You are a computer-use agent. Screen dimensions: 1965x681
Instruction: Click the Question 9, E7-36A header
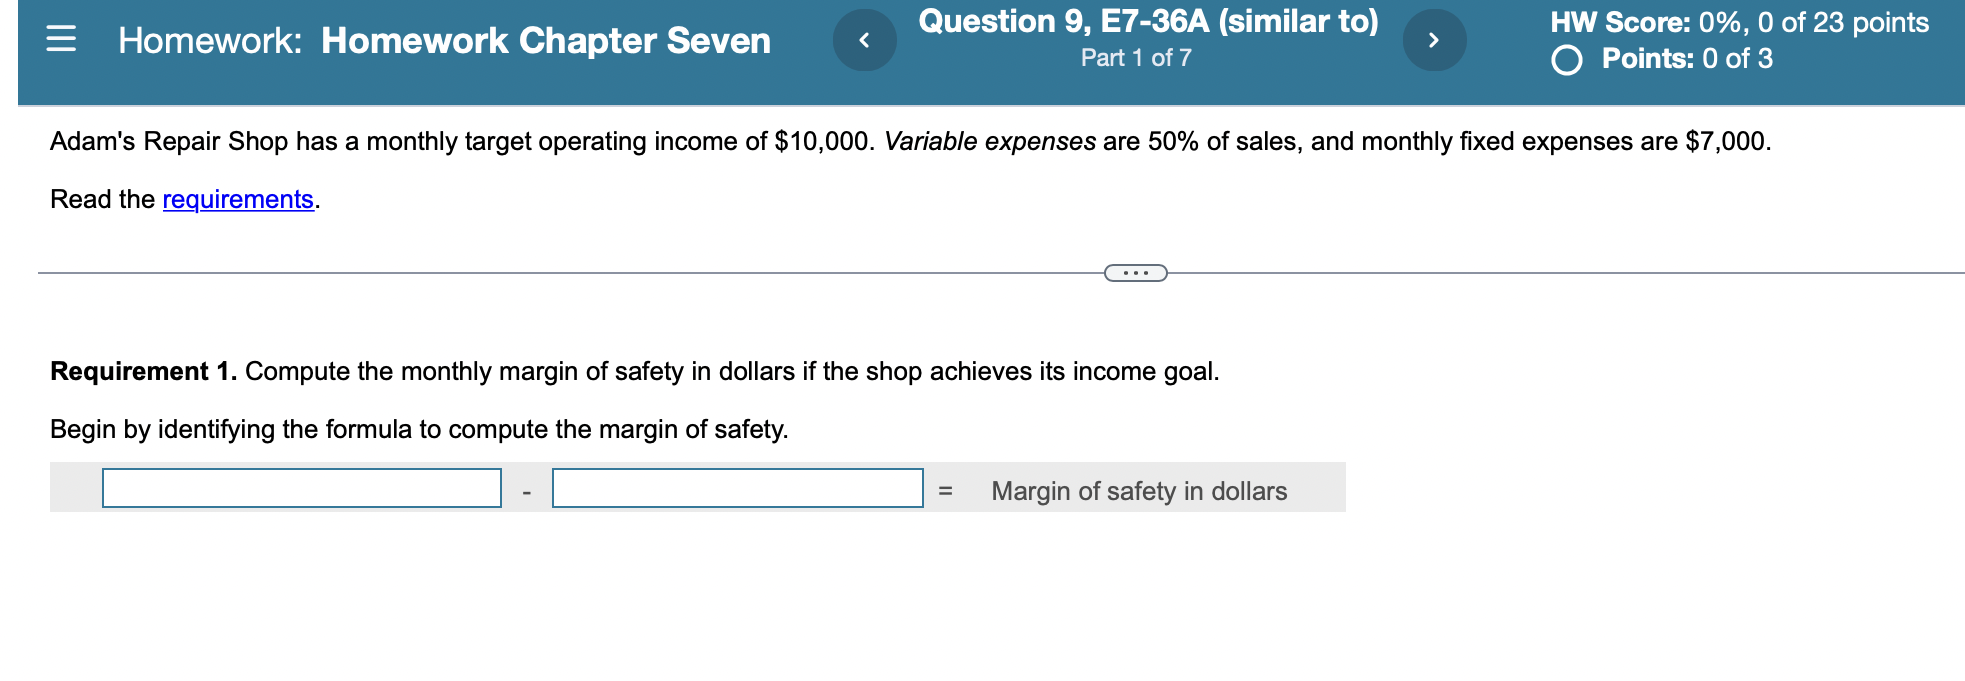(1149, 21)
